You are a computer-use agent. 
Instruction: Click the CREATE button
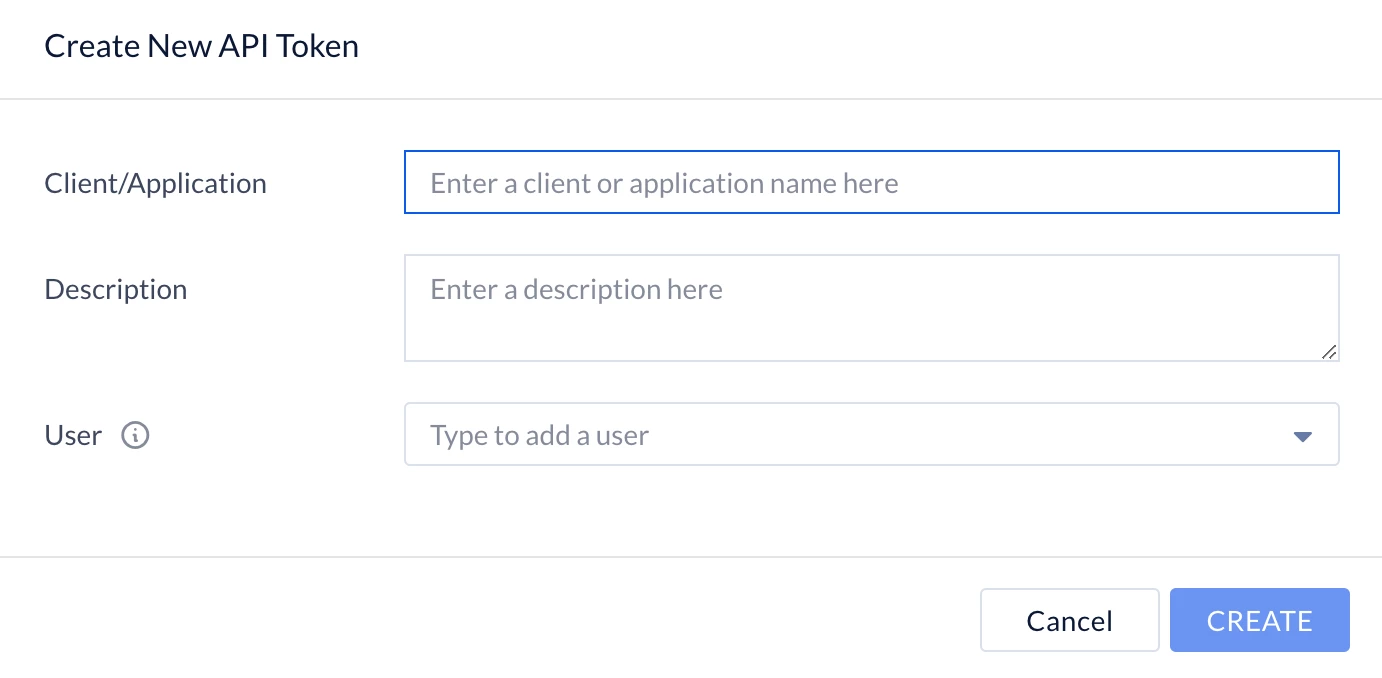pos(1259,621)
